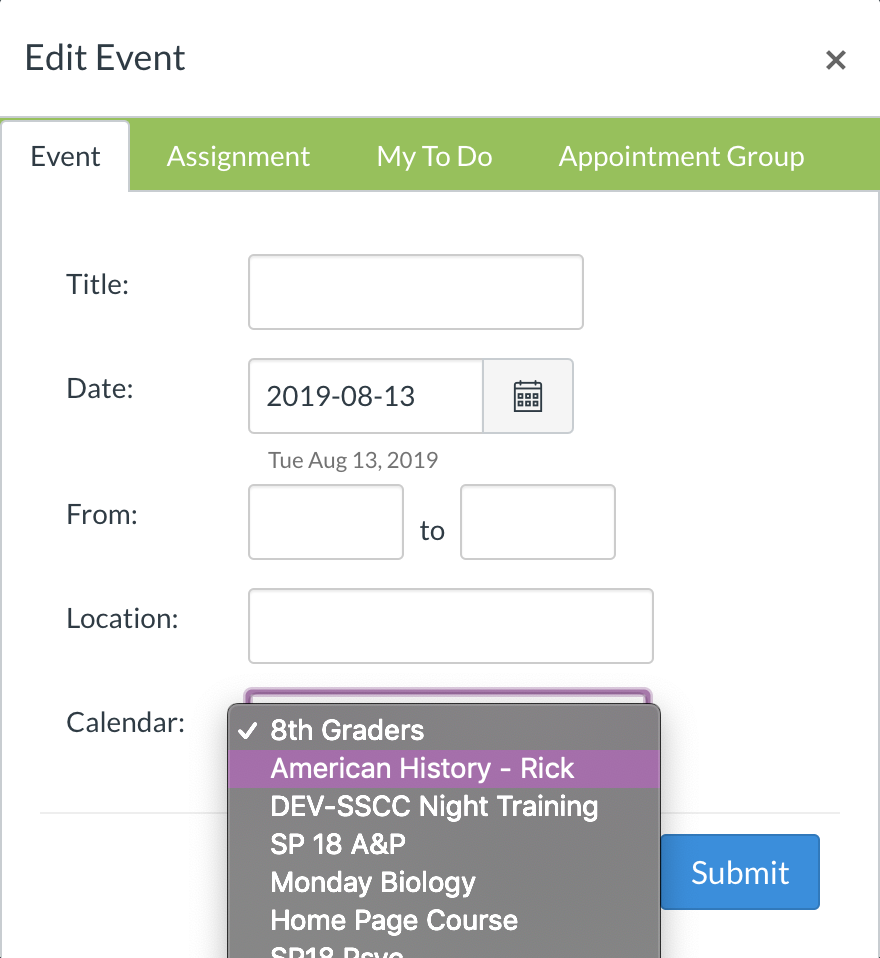Viewport: 880px width, 958px height.
Task: Select the partially visible SP18 Psyc option
Action: point(337,951)
